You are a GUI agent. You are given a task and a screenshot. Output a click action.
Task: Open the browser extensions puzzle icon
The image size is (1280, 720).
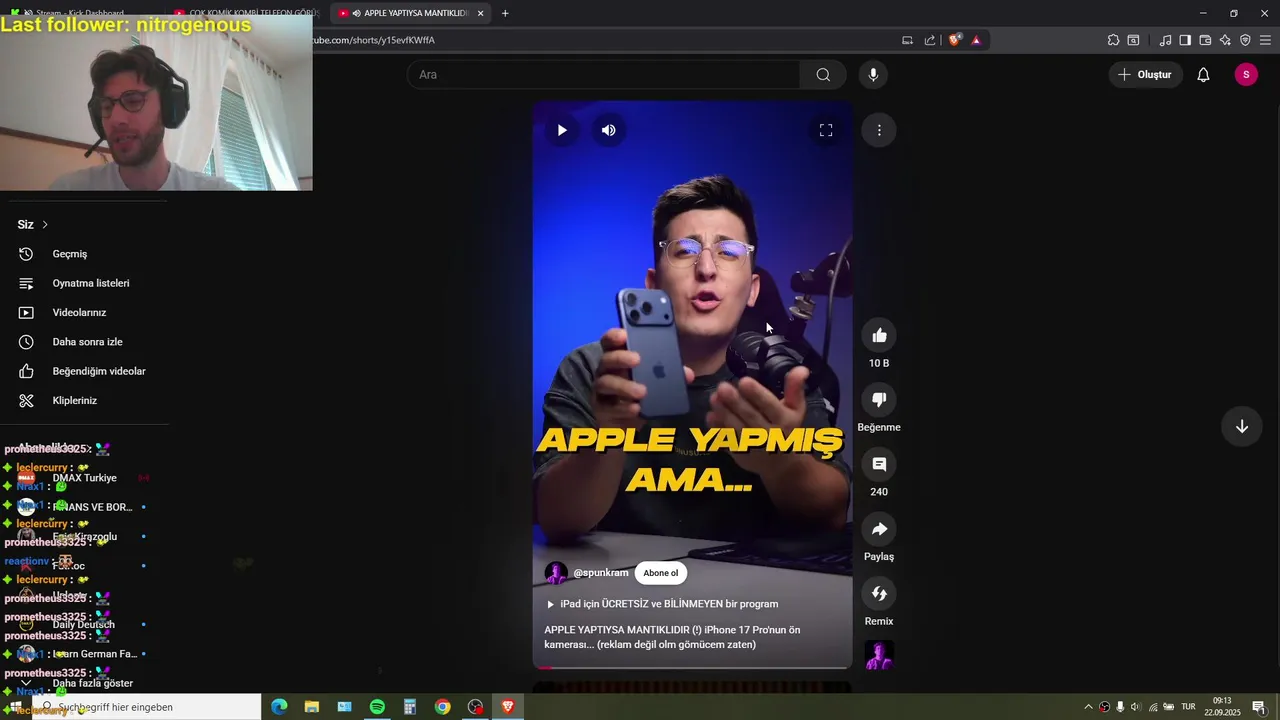click(1113, 40)
